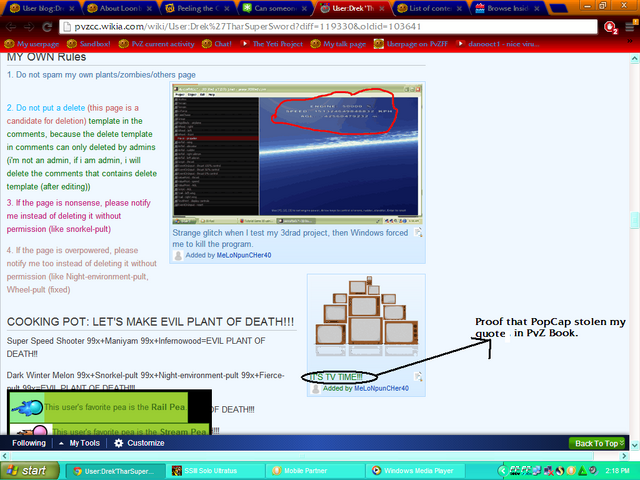Screen dimensions: 640x480
Task: Show more bookmarks via the » chevron
Action: coord(630,41)
